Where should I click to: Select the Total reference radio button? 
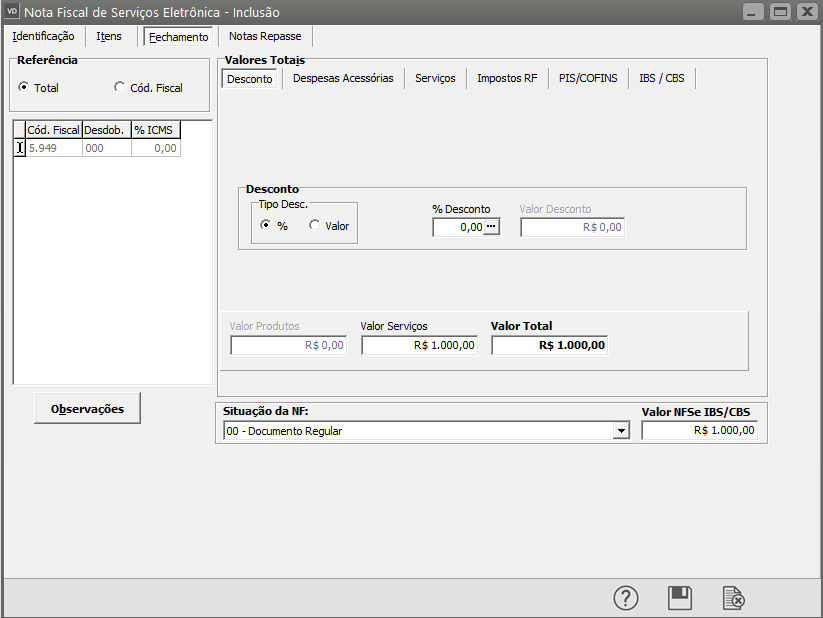[x=24, y=87]
